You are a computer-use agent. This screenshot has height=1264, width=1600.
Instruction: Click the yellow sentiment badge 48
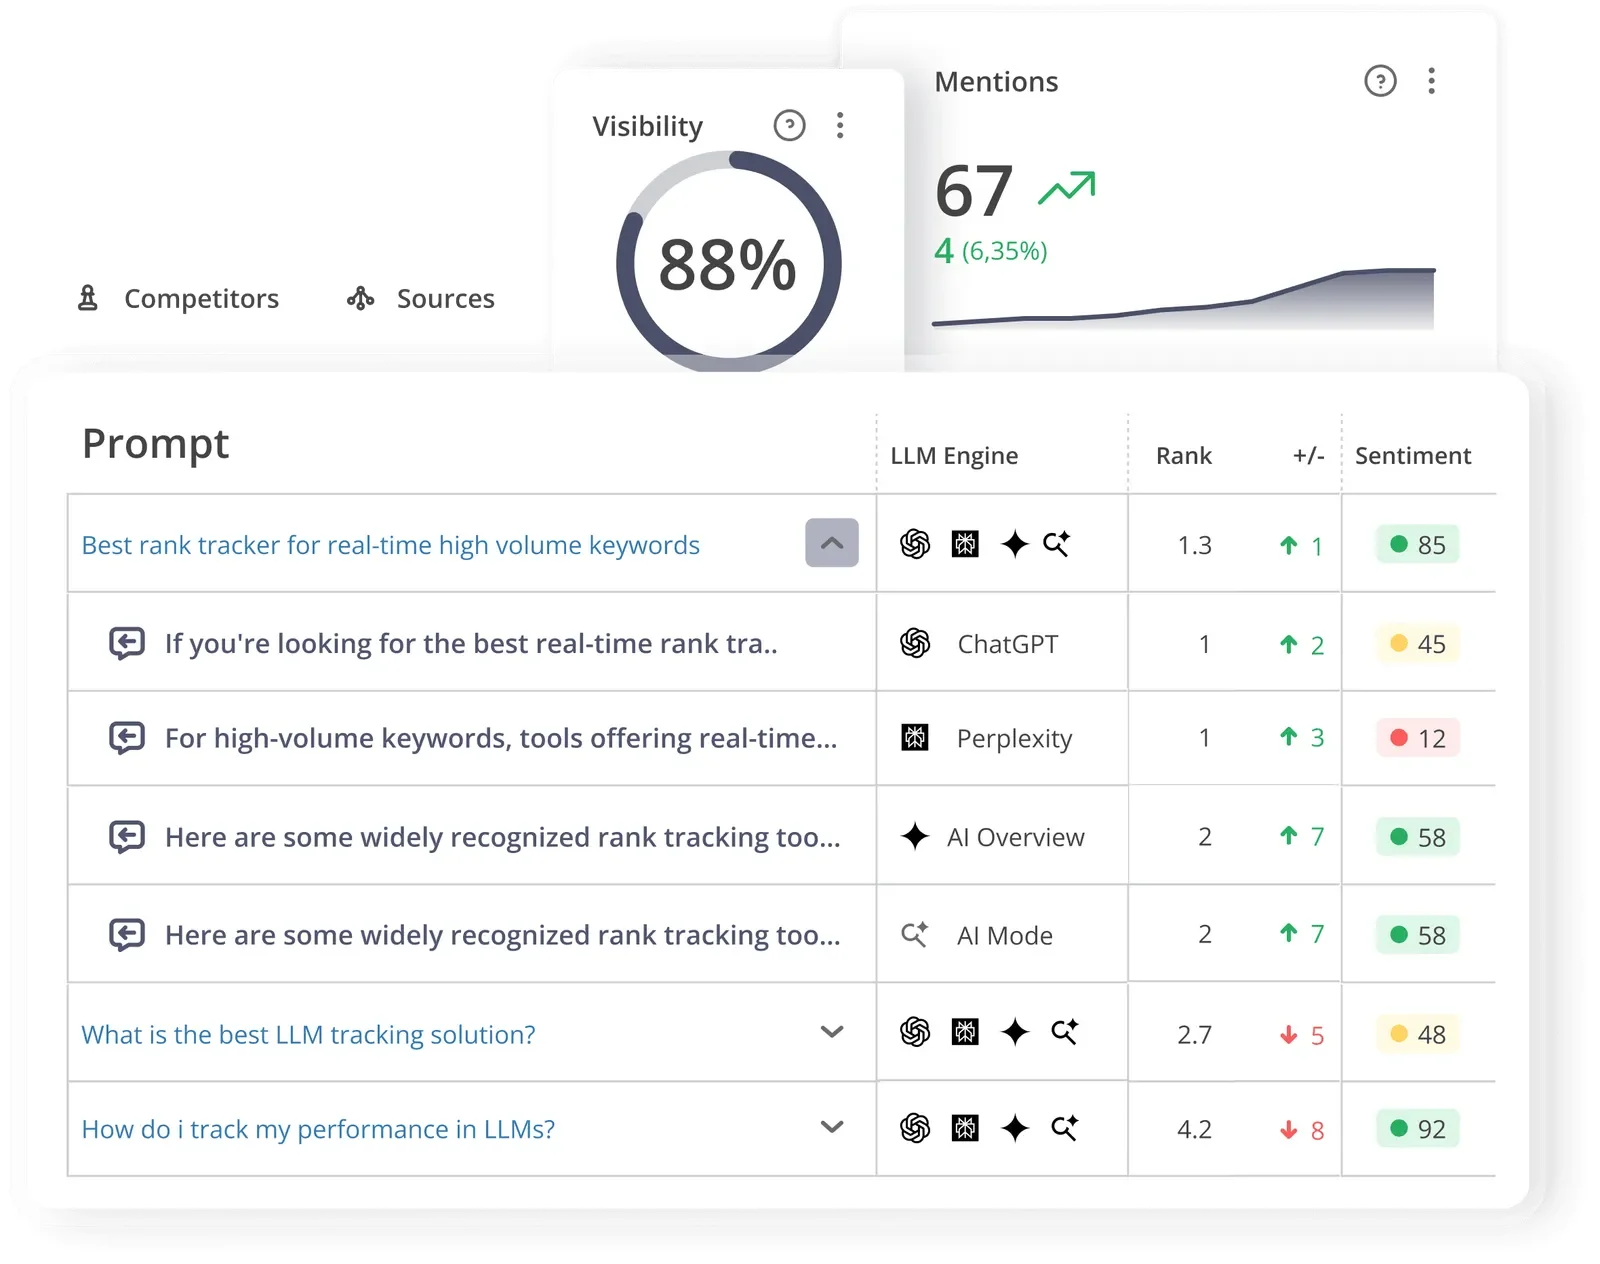1418,1034
